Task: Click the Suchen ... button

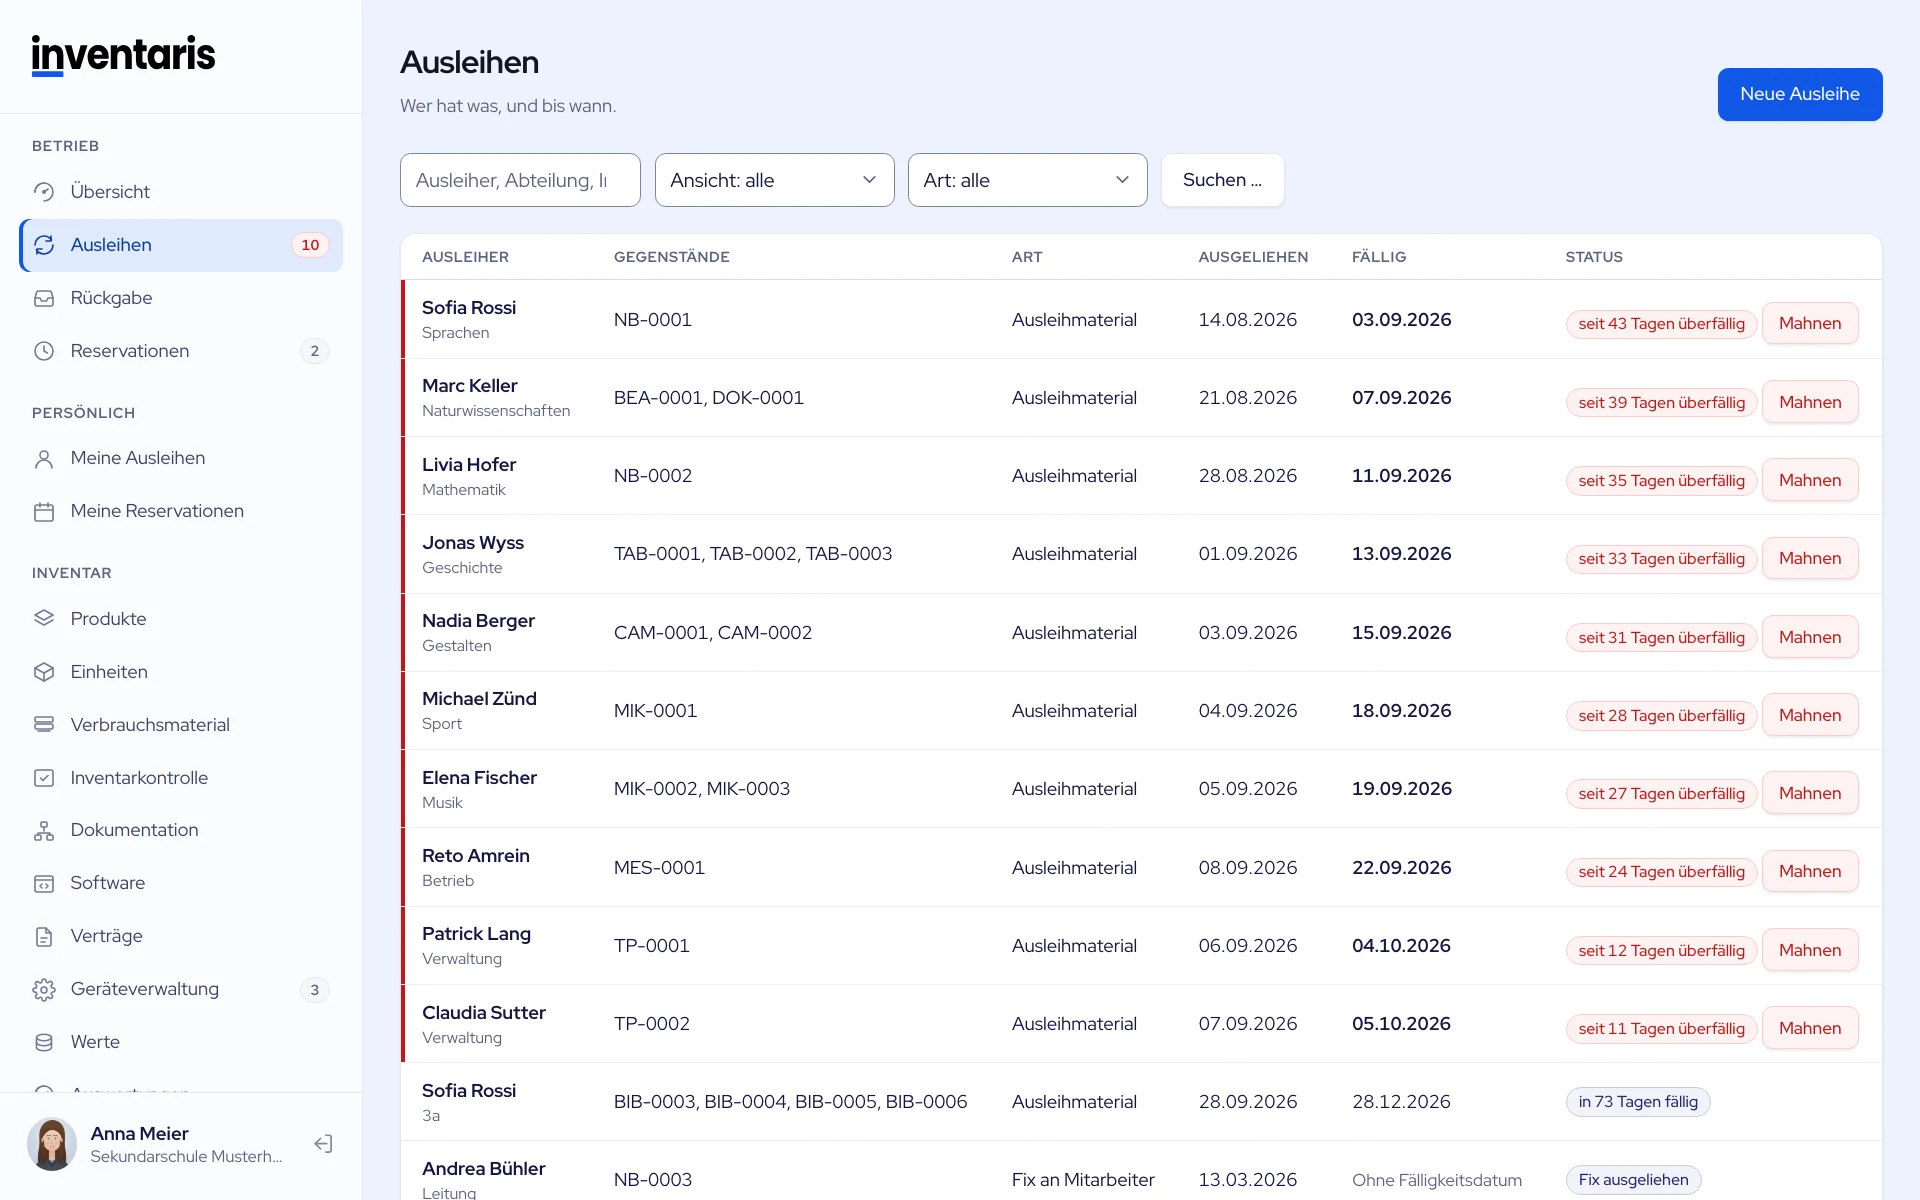Action: pos(1222,180)
